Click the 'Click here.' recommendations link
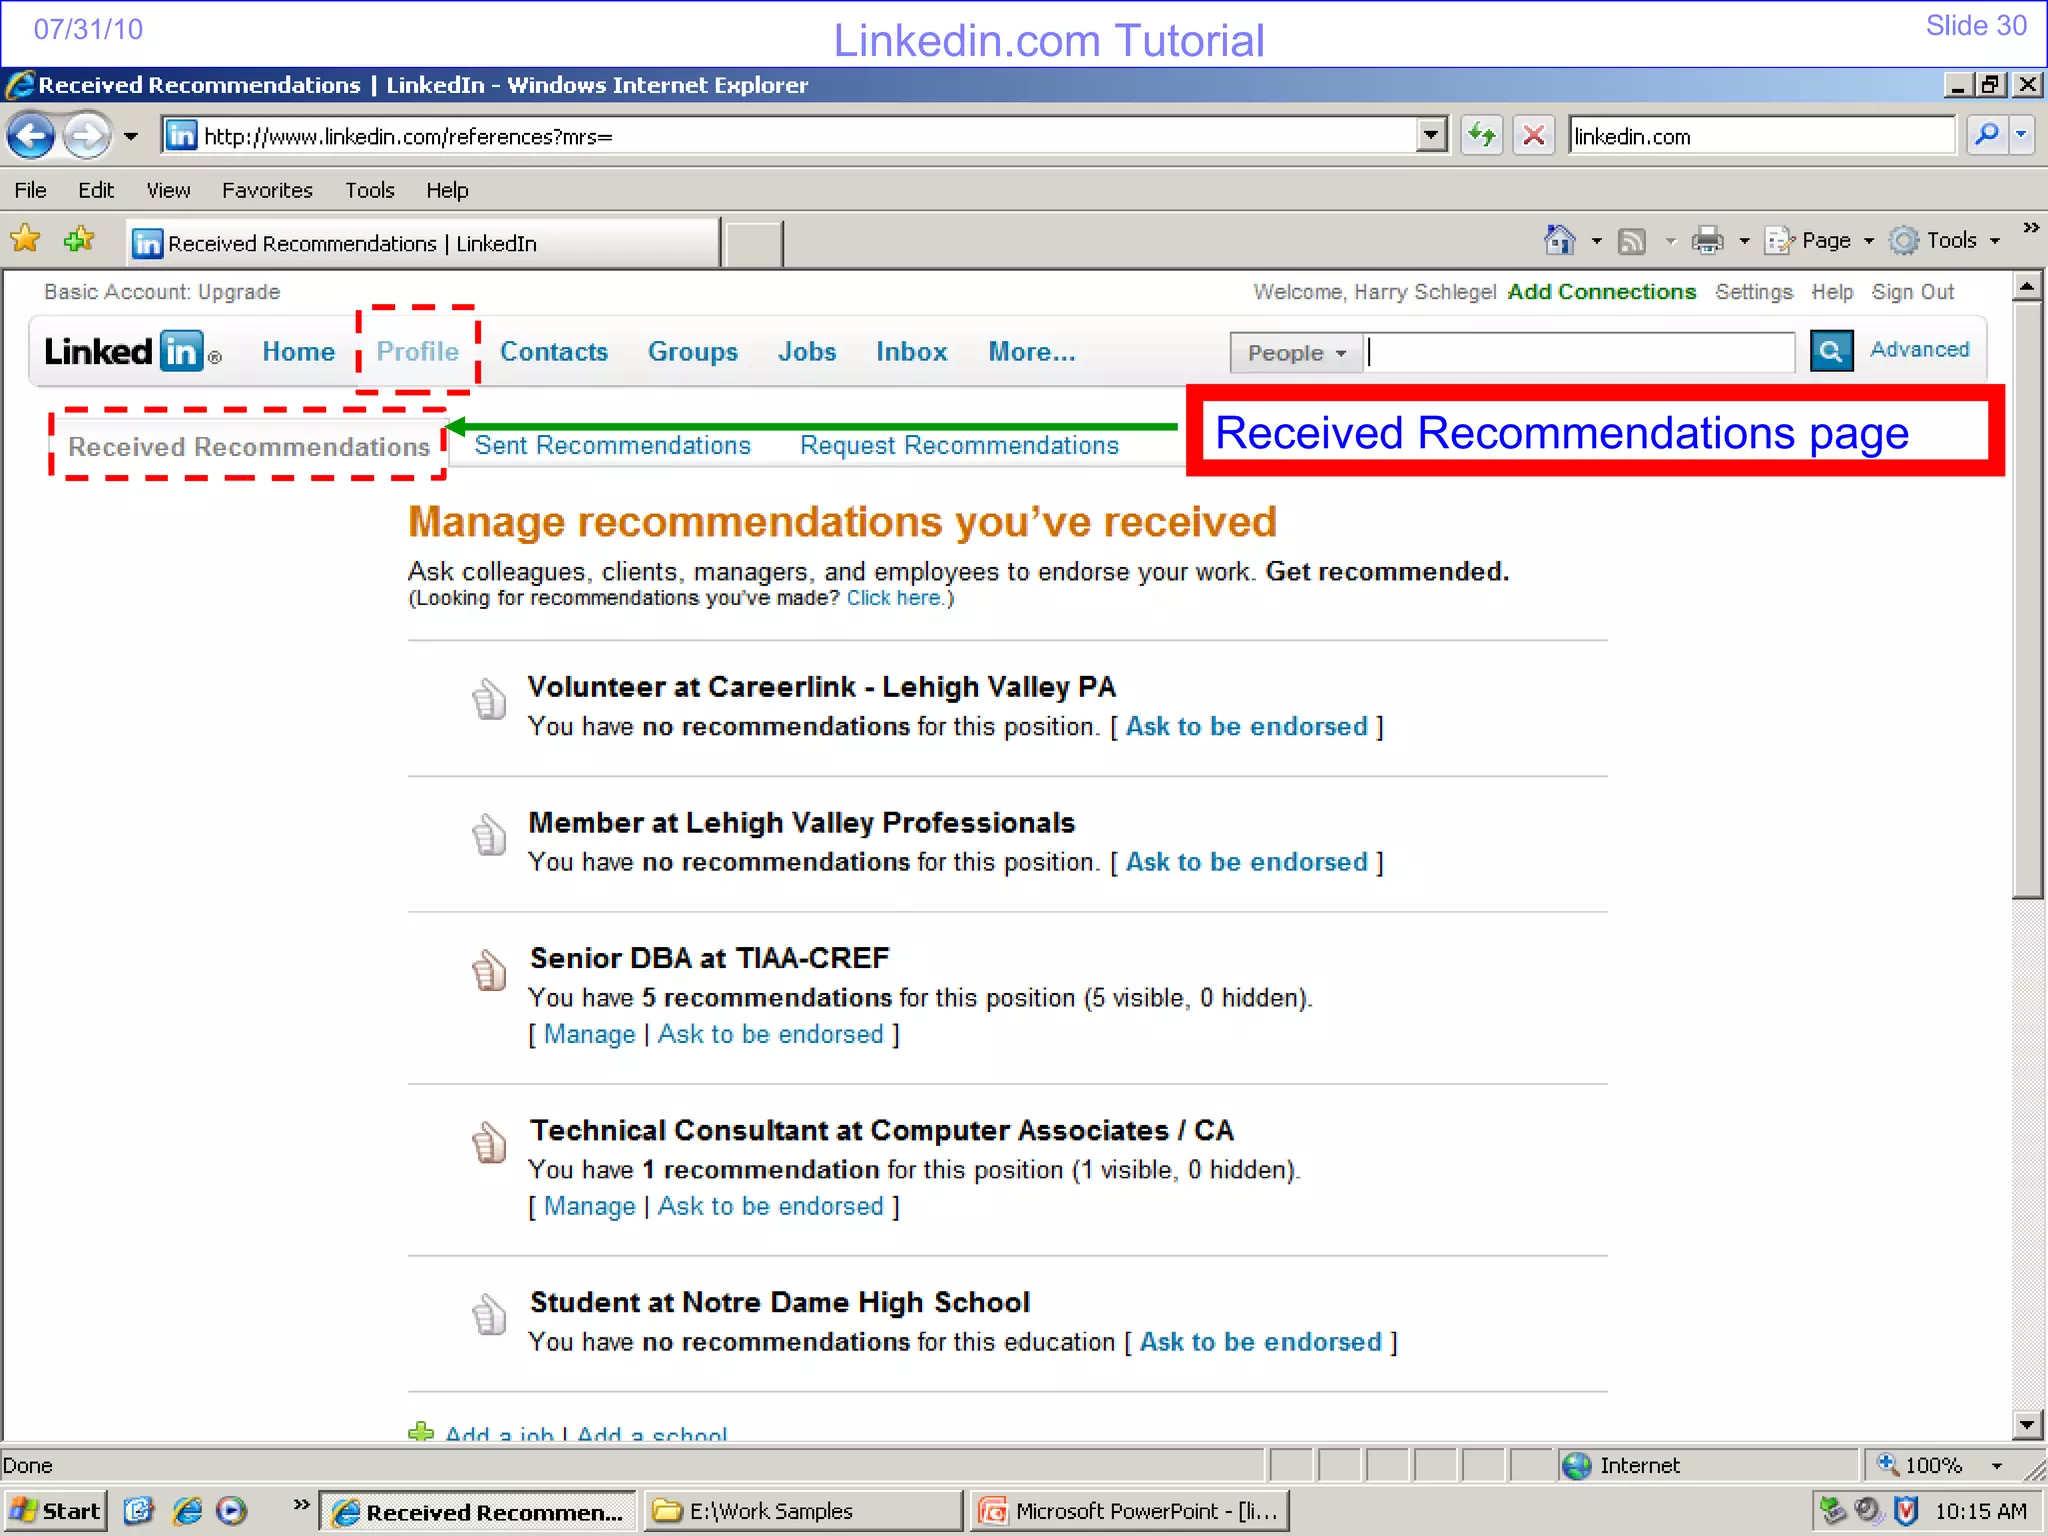Viewport: 2048px width, 1536px height. coord(896,598)
